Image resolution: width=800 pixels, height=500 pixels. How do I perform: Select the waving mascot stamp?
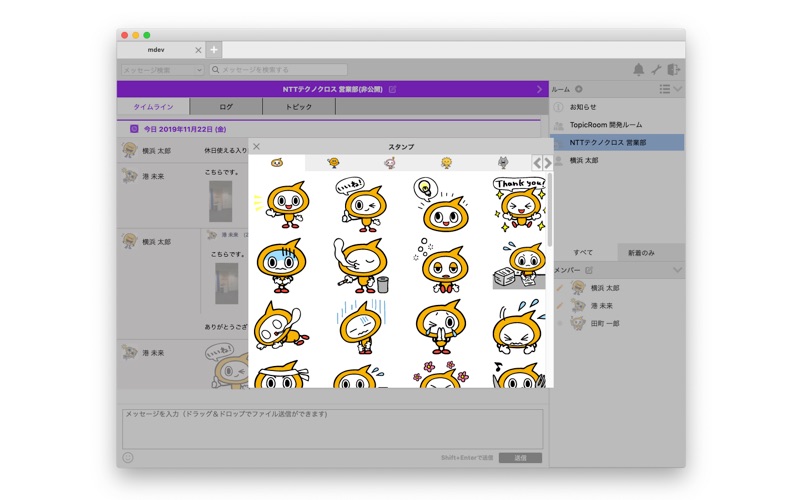tap(282, 205)
